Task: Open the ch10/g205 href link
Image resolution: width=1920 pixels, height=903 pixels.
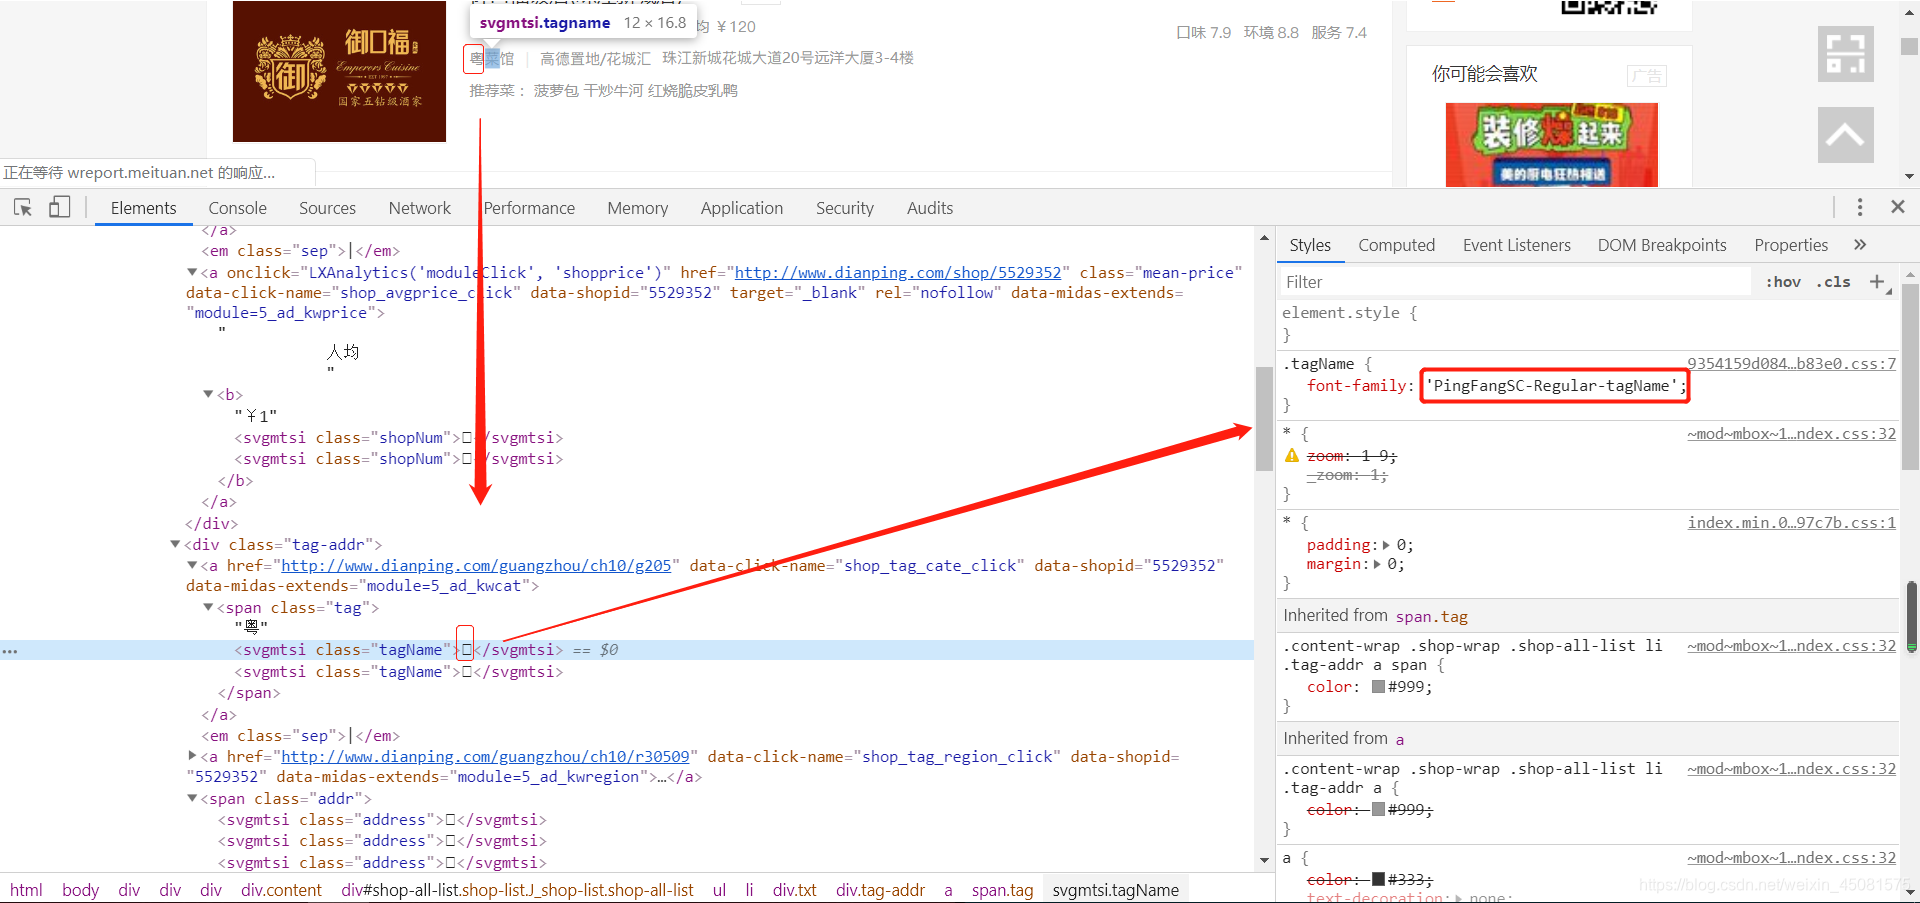Action: click(x=476, y=566)
